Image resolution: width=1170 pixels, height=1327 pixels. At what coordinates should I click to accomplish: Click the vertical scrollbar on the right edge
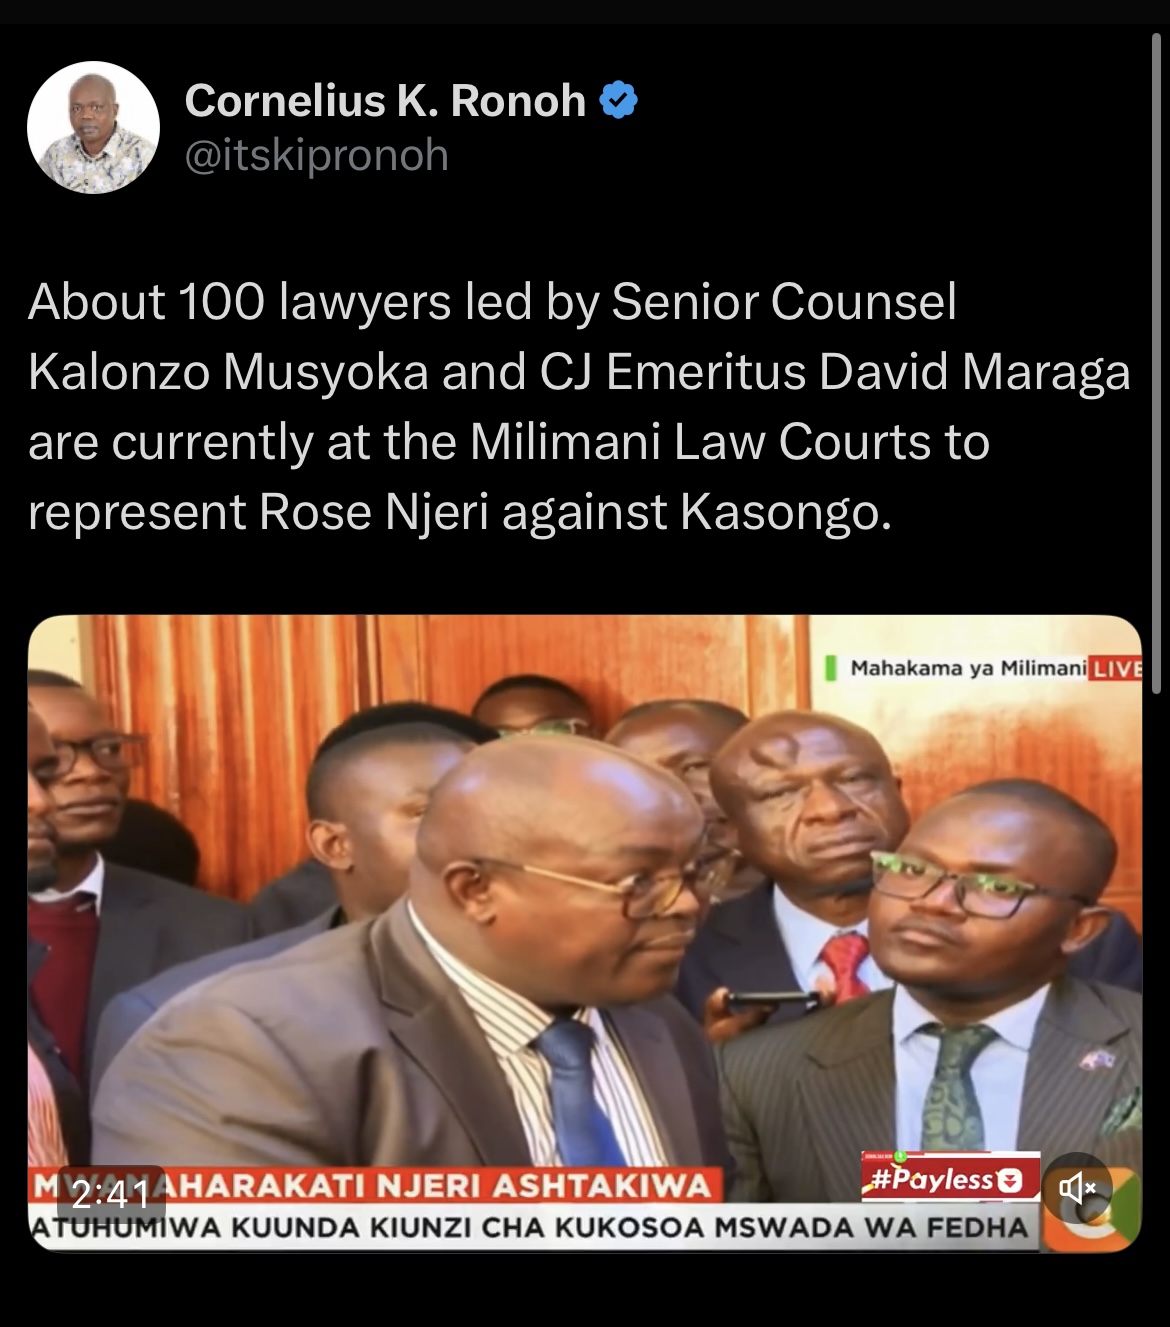[1157, 362]
